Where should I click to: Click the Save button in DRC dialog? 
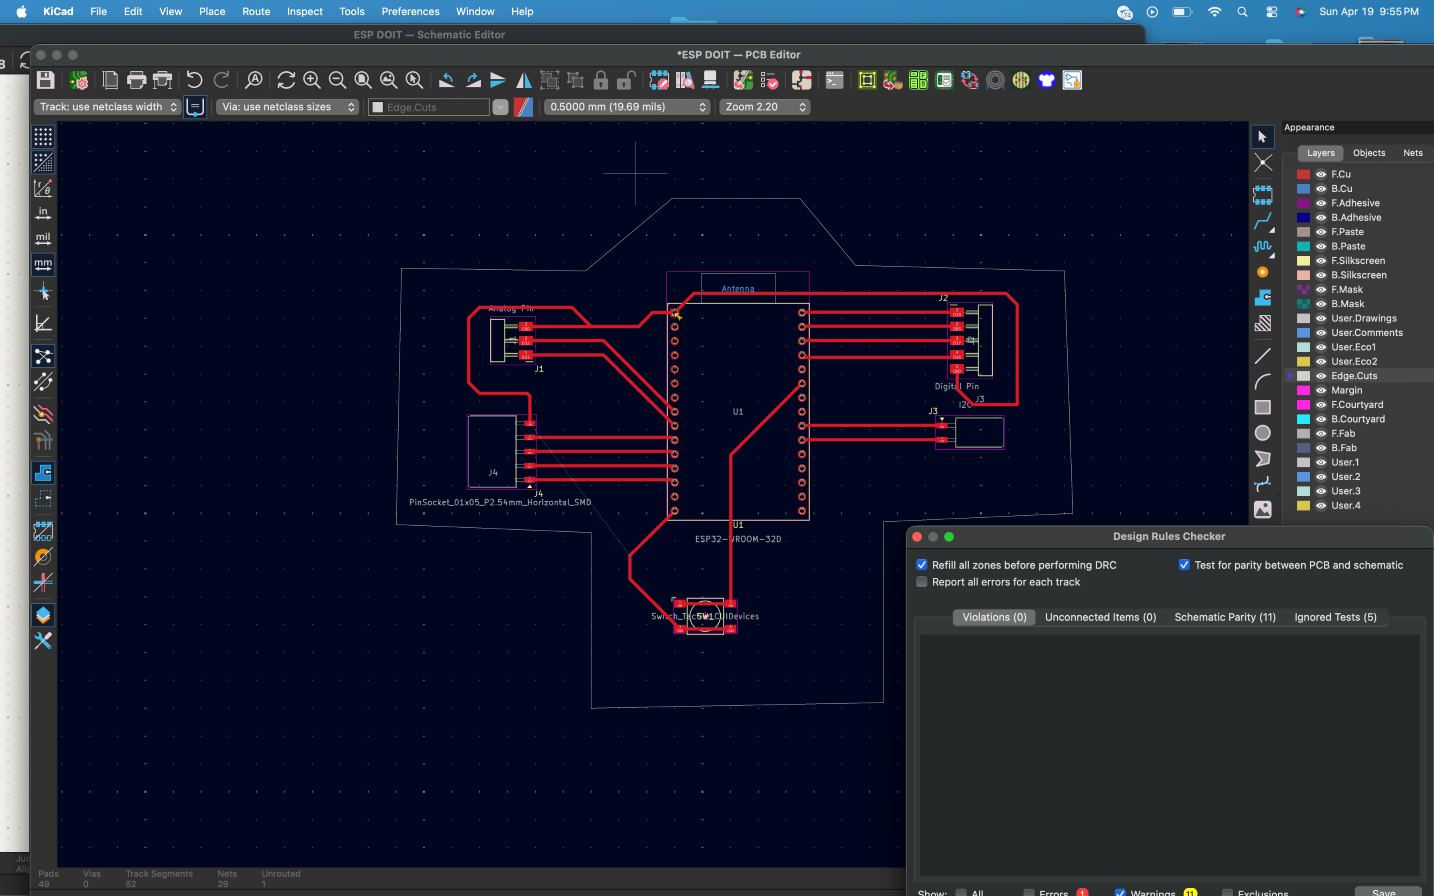coord(1384,891)
